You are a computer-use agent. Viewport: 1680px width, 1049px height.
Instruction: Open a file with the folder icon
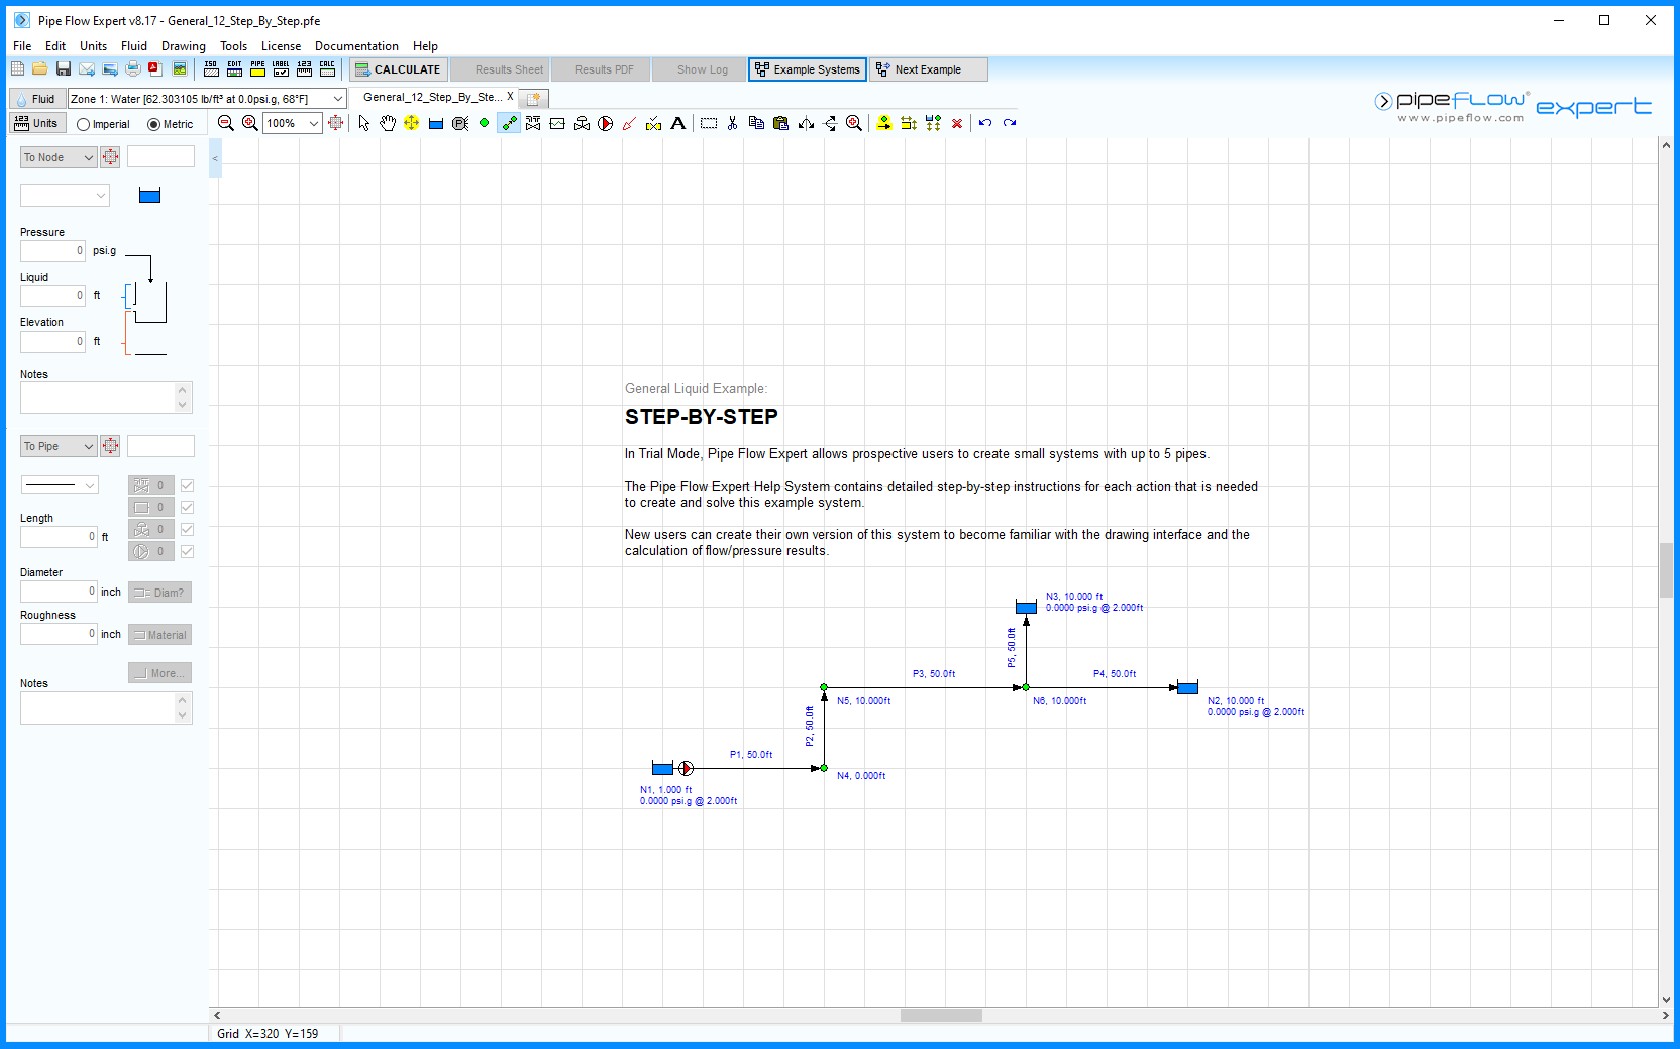(x=39, y=69)
